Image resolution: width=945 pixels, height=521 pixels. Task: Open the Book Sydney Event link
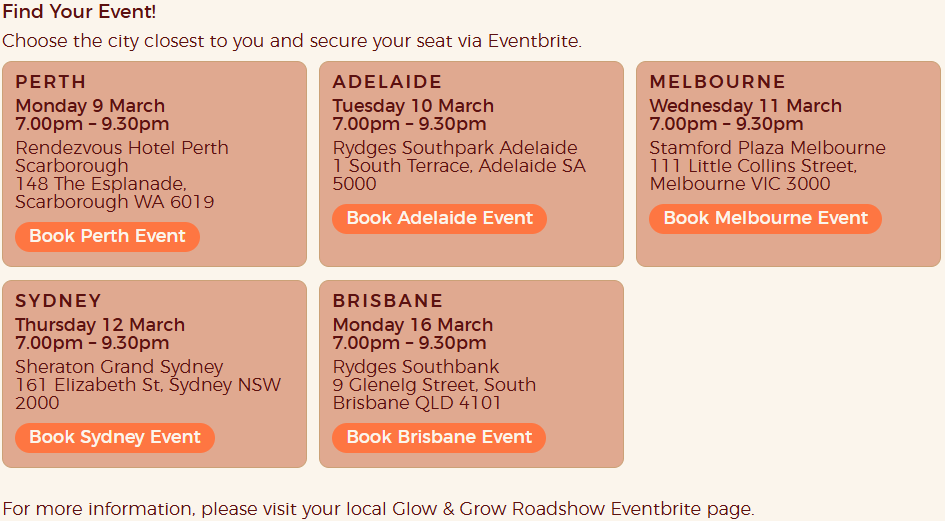click(x=114, y=438)
